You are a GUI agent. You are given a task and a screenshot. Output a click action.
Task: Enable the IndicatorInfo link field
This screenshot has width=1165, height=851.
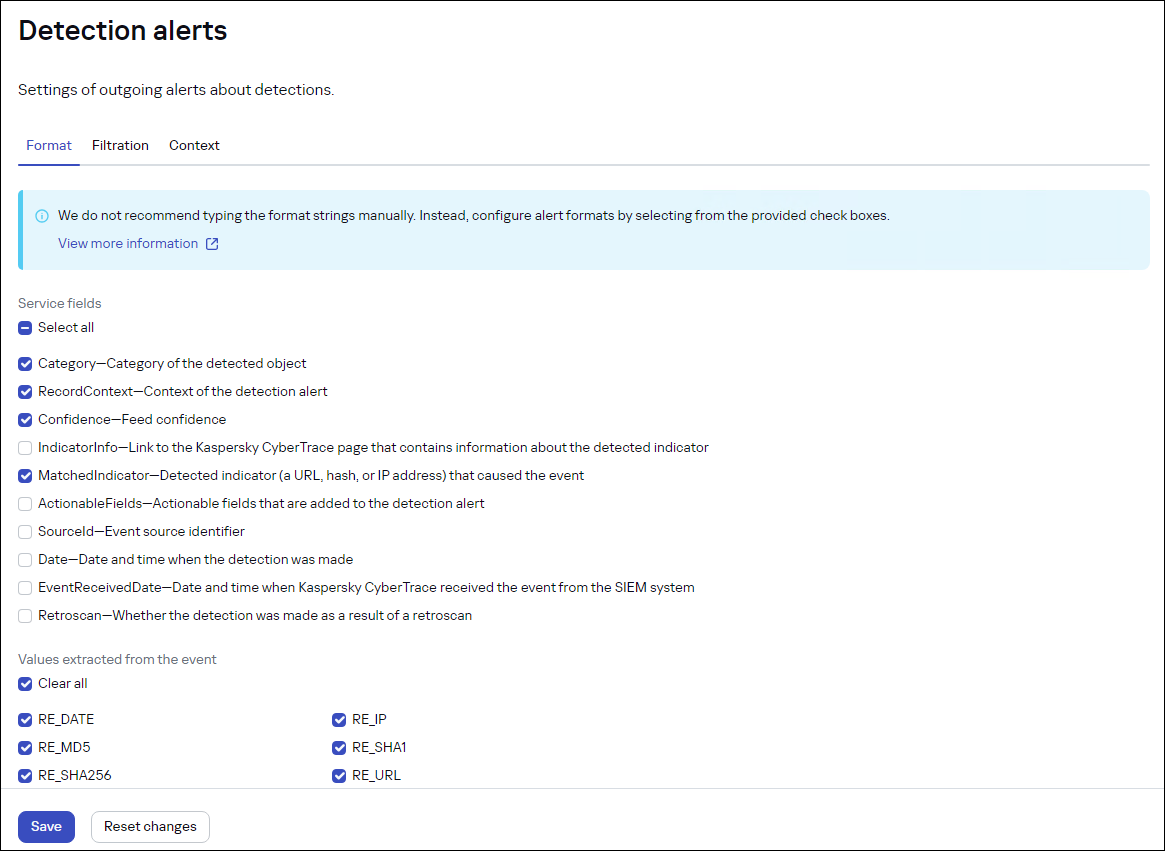[x=24, y=447]
